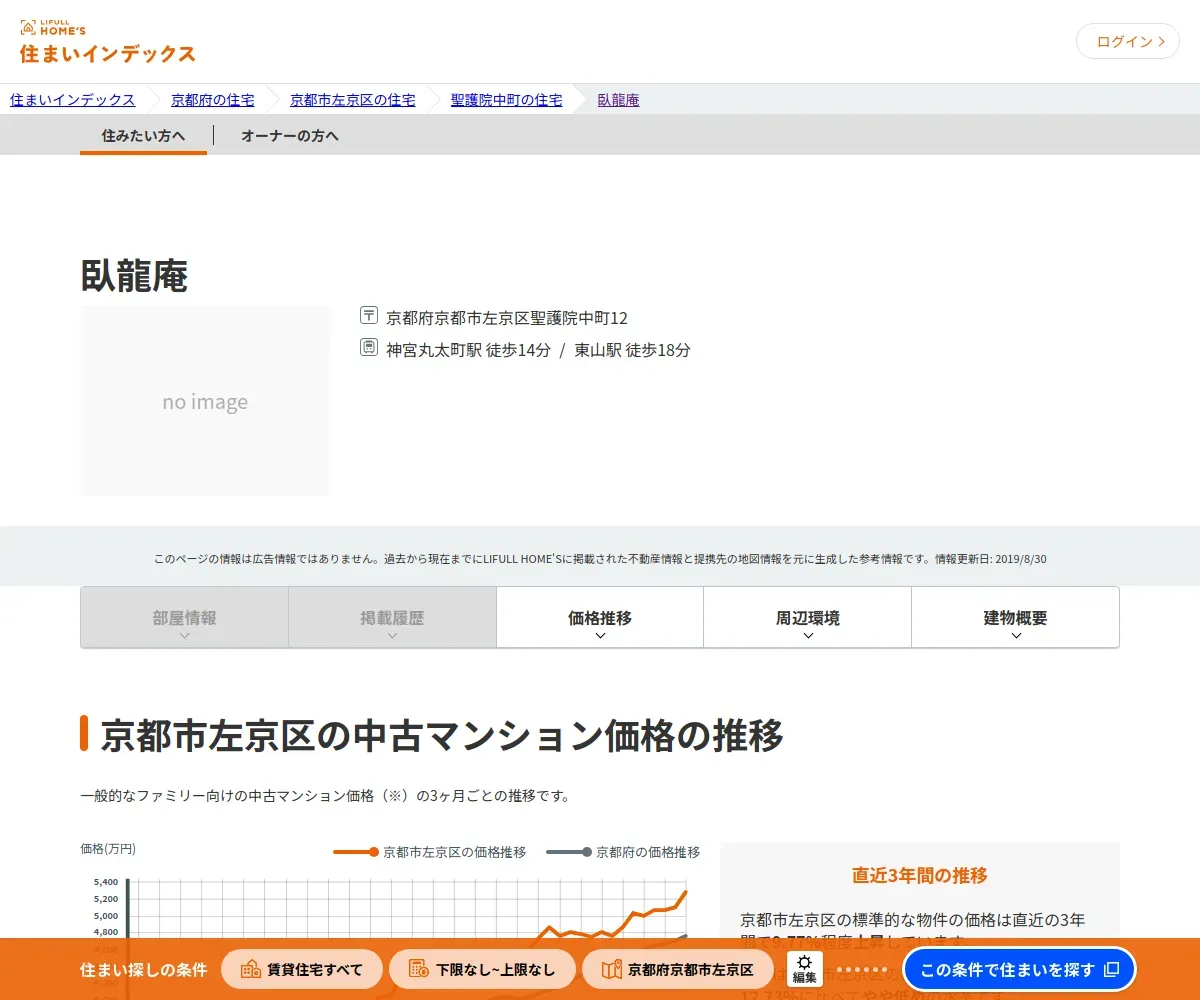Click the postal address icon
This screenshot has width=1200, height=1000.
[x=369, y=316]
